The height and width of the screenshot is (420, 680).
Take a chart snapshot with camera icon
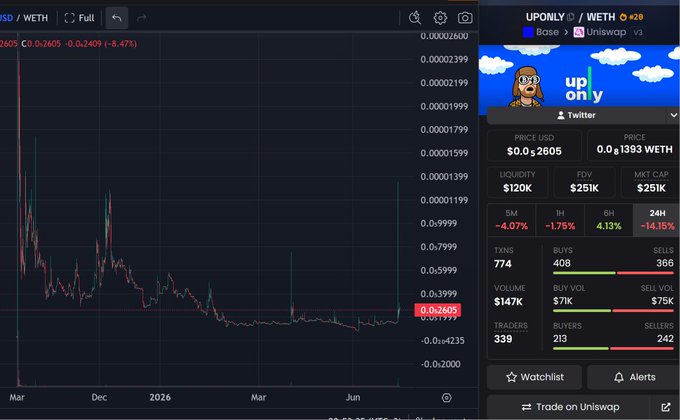click(x=465, y=18)
